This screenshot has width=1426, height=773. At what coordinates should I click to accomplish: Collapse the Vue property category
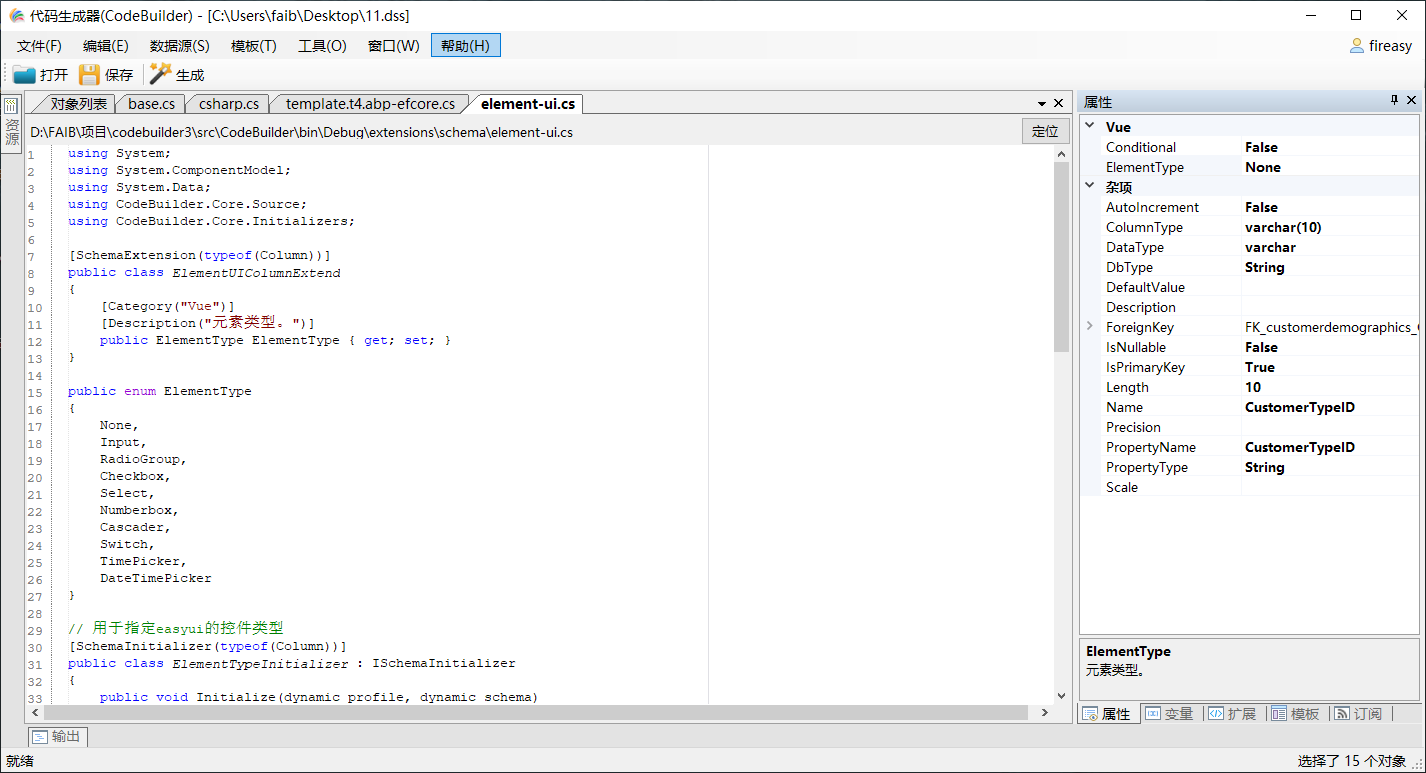[x=1090, y=127]
